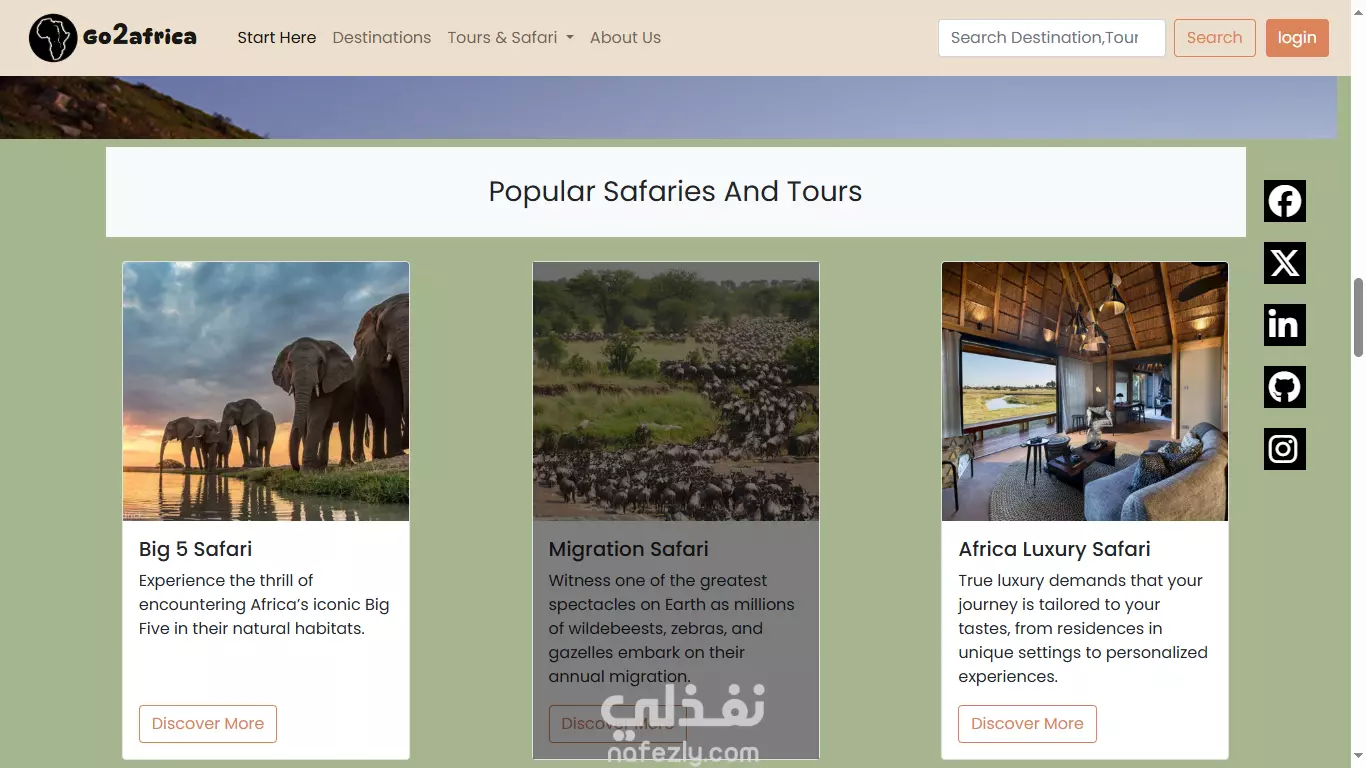Focus the Search Destination, Tour input field
This screenshot has width=1366, height=768.
coord(1052,38)
